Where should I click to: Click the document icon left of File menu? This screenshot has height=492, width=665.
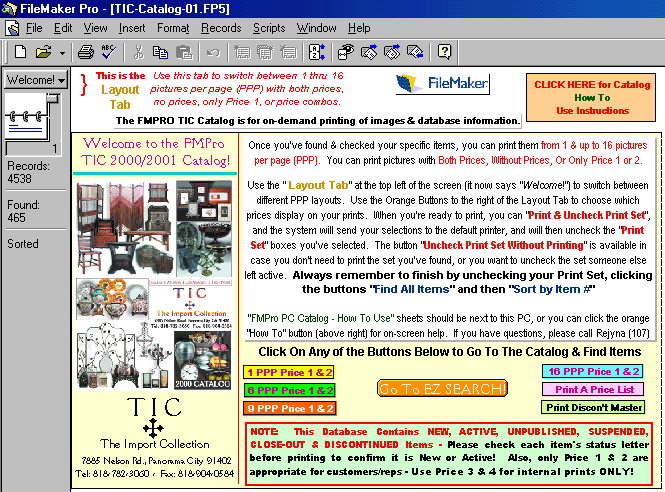(x=12, y=28)
